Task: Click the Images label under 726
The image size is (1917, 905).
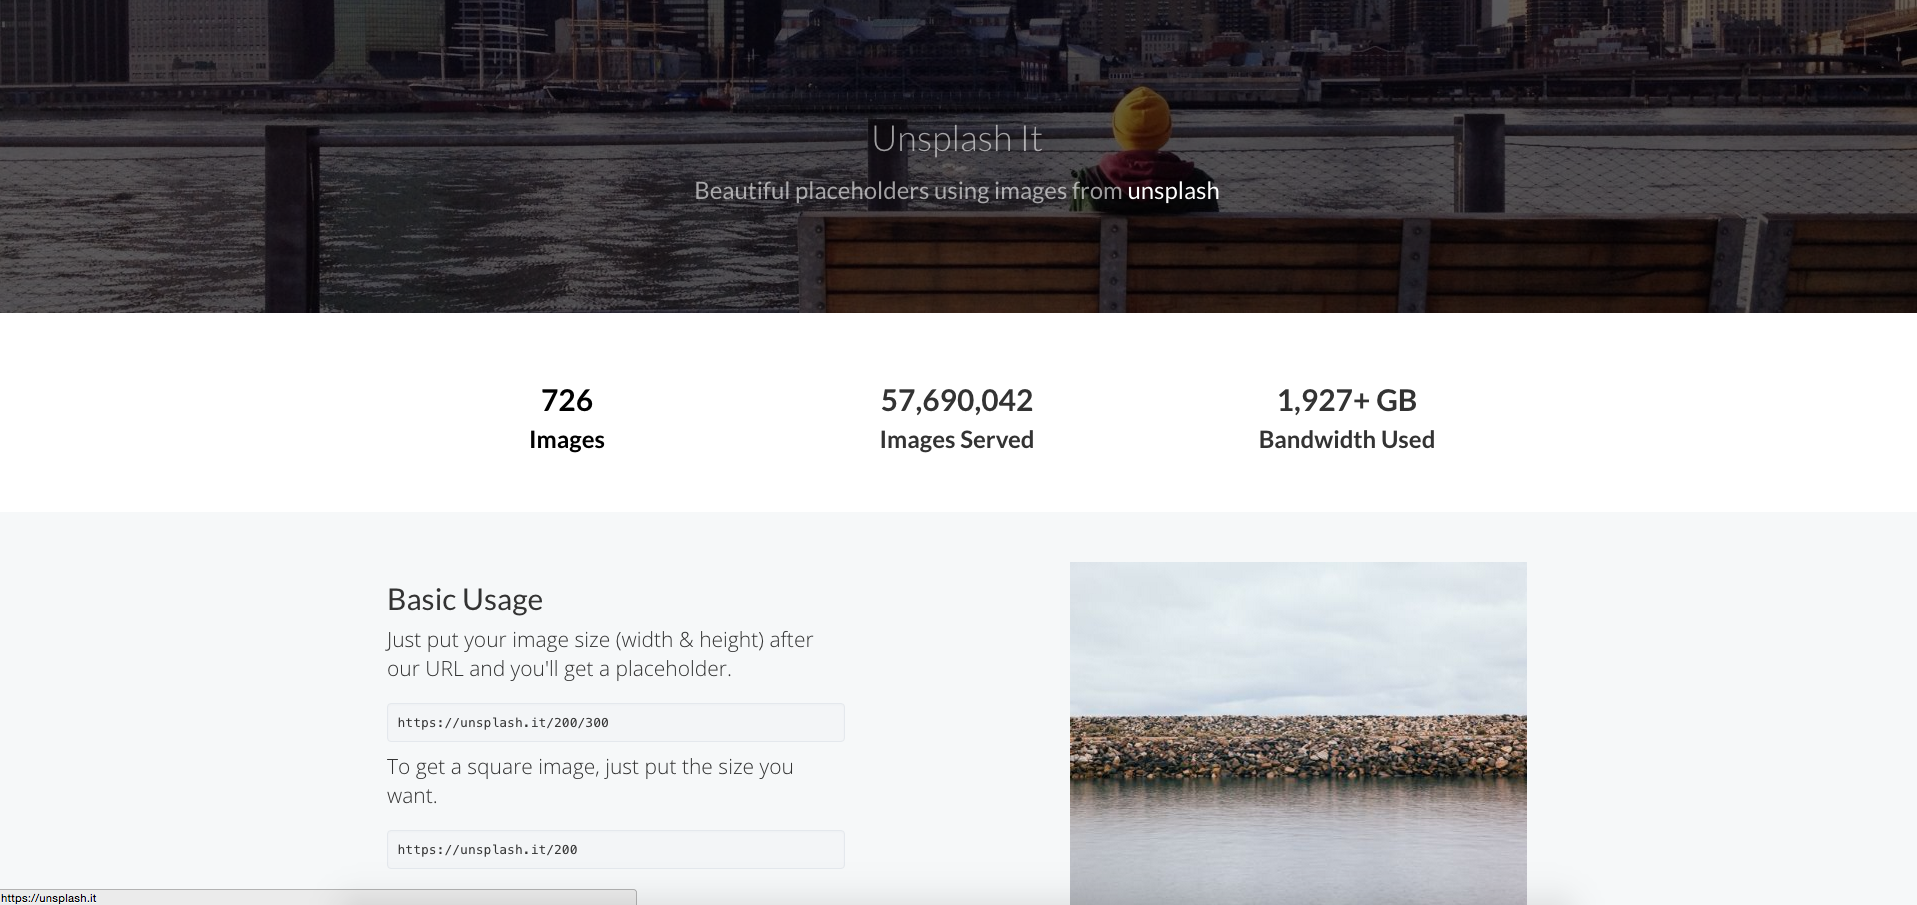Action: tap(566, 439)
